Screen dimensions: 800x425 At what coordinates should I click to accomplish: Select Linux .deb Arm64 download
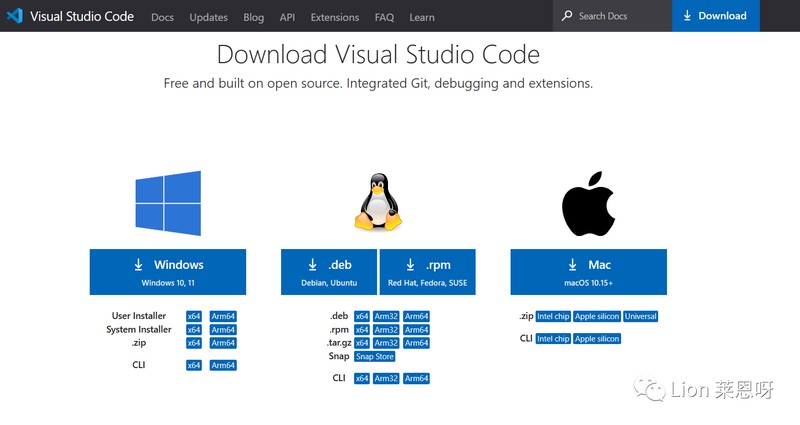416,316
